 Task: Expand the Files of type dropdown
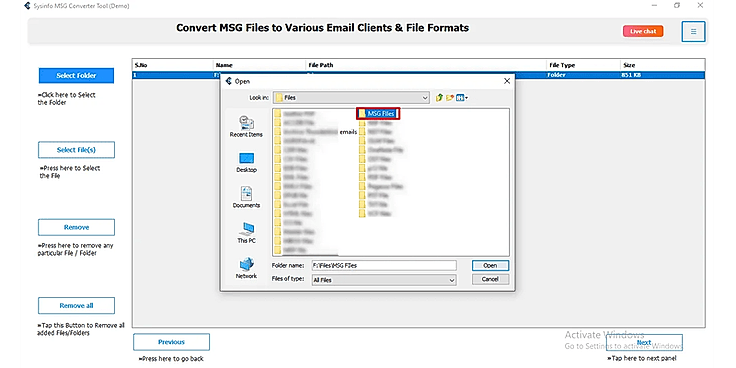point(452,280)
